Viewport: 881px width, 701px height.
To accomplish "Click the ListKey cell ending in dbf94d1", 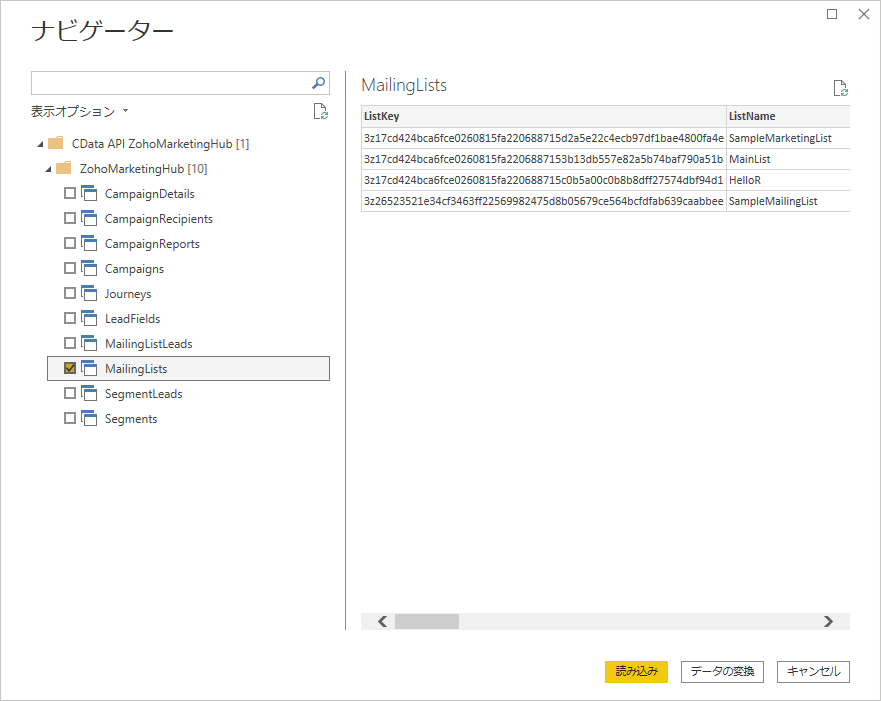I will click(x=544, y=180).
